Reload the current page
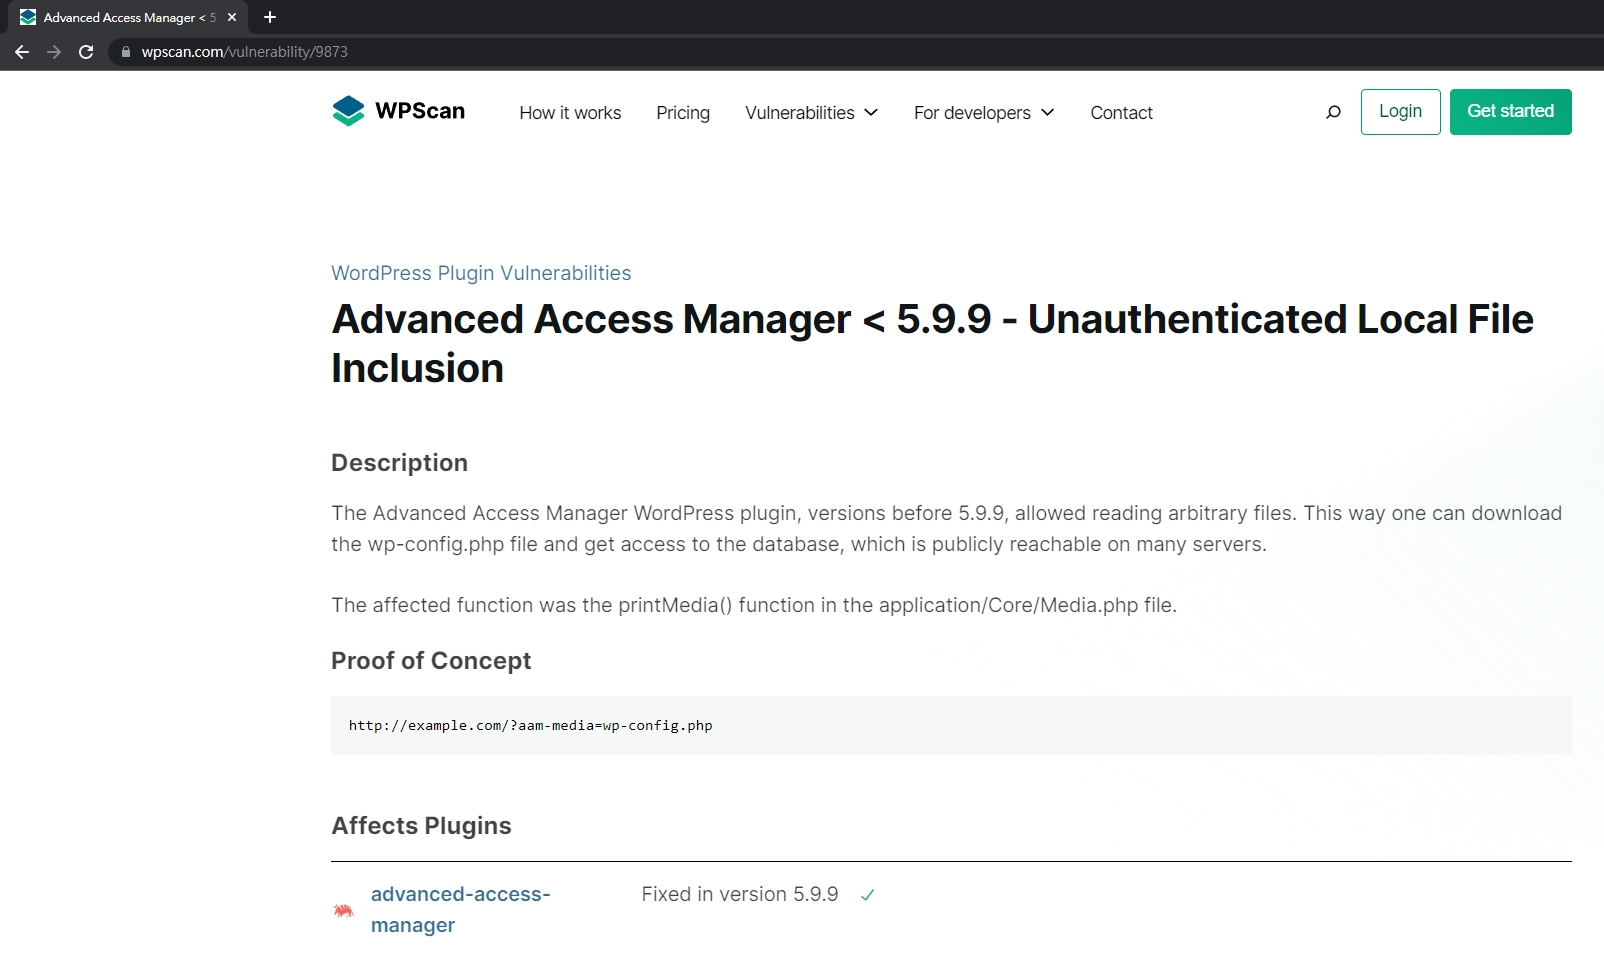The width and height of the screenshot is (1604, 956). tap(86, 52)
